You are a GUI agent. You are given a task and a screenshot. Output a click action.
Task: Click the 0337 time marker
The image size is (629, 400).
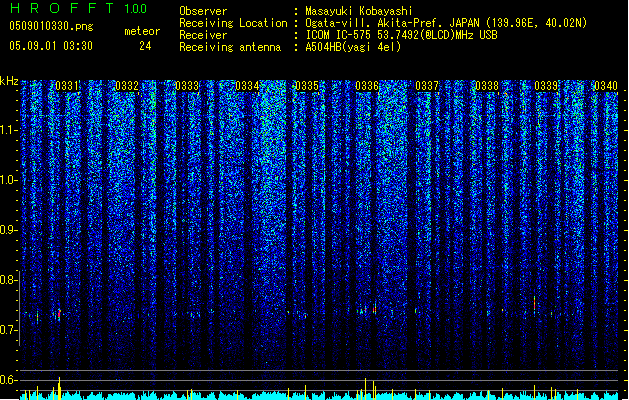pos(427,86)
